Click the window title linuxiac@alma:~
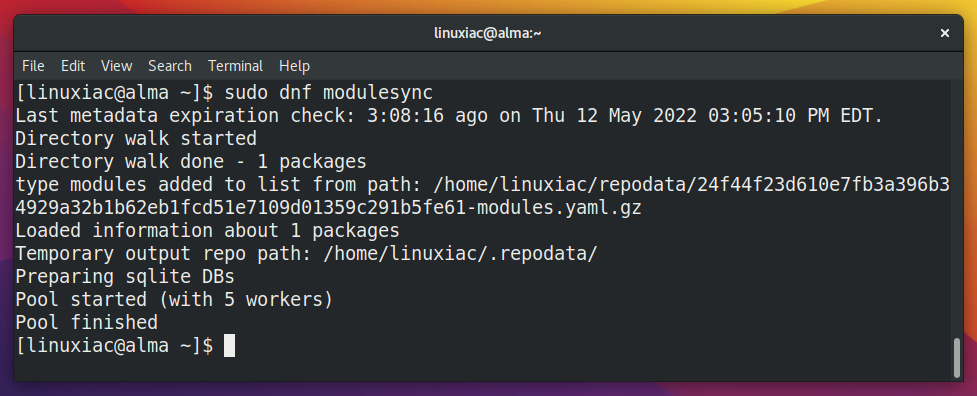The height and width of the screenshot is (396, 977). pos(488,33)
